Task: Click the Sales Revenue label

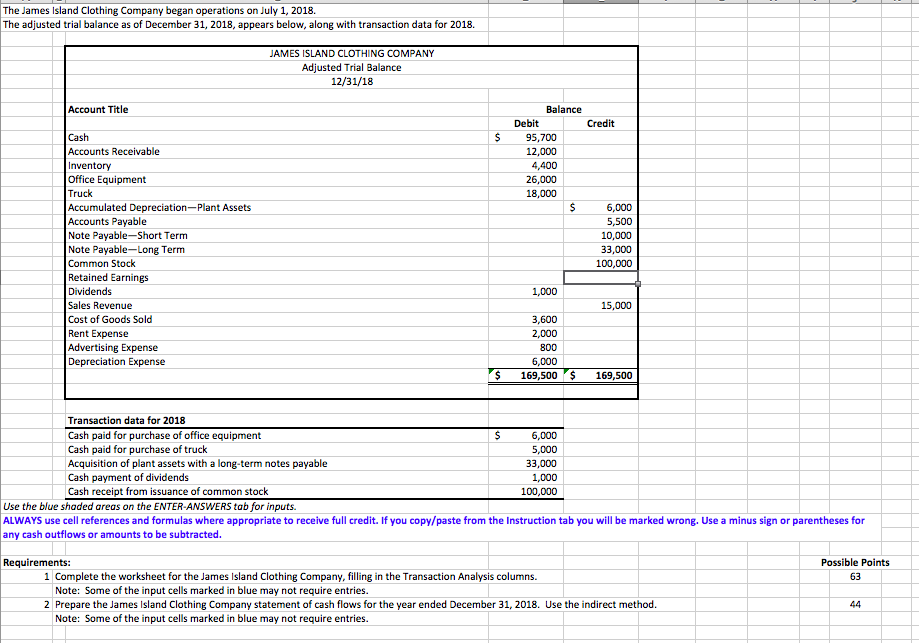Action: (100, 305)
